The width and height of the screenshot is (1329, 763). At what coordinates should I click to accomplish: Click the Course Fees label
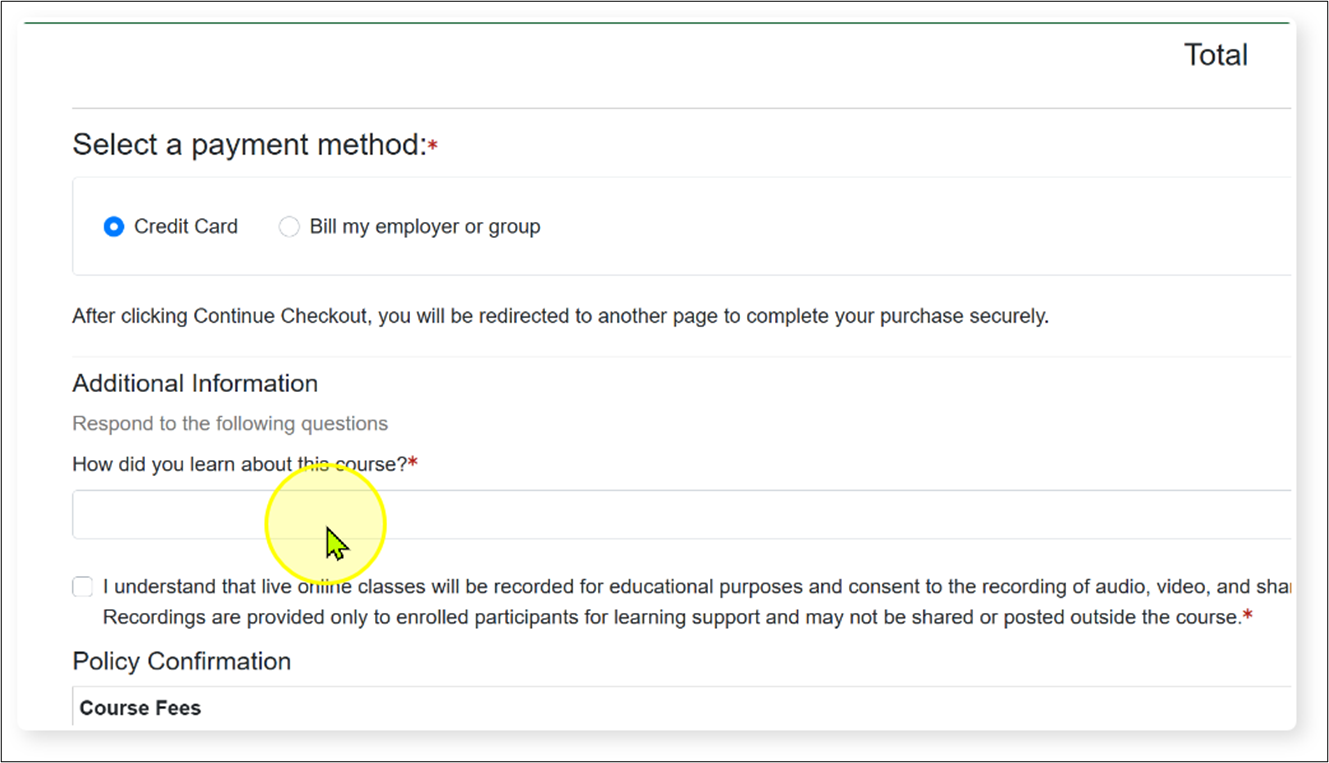tap(140, 707)
